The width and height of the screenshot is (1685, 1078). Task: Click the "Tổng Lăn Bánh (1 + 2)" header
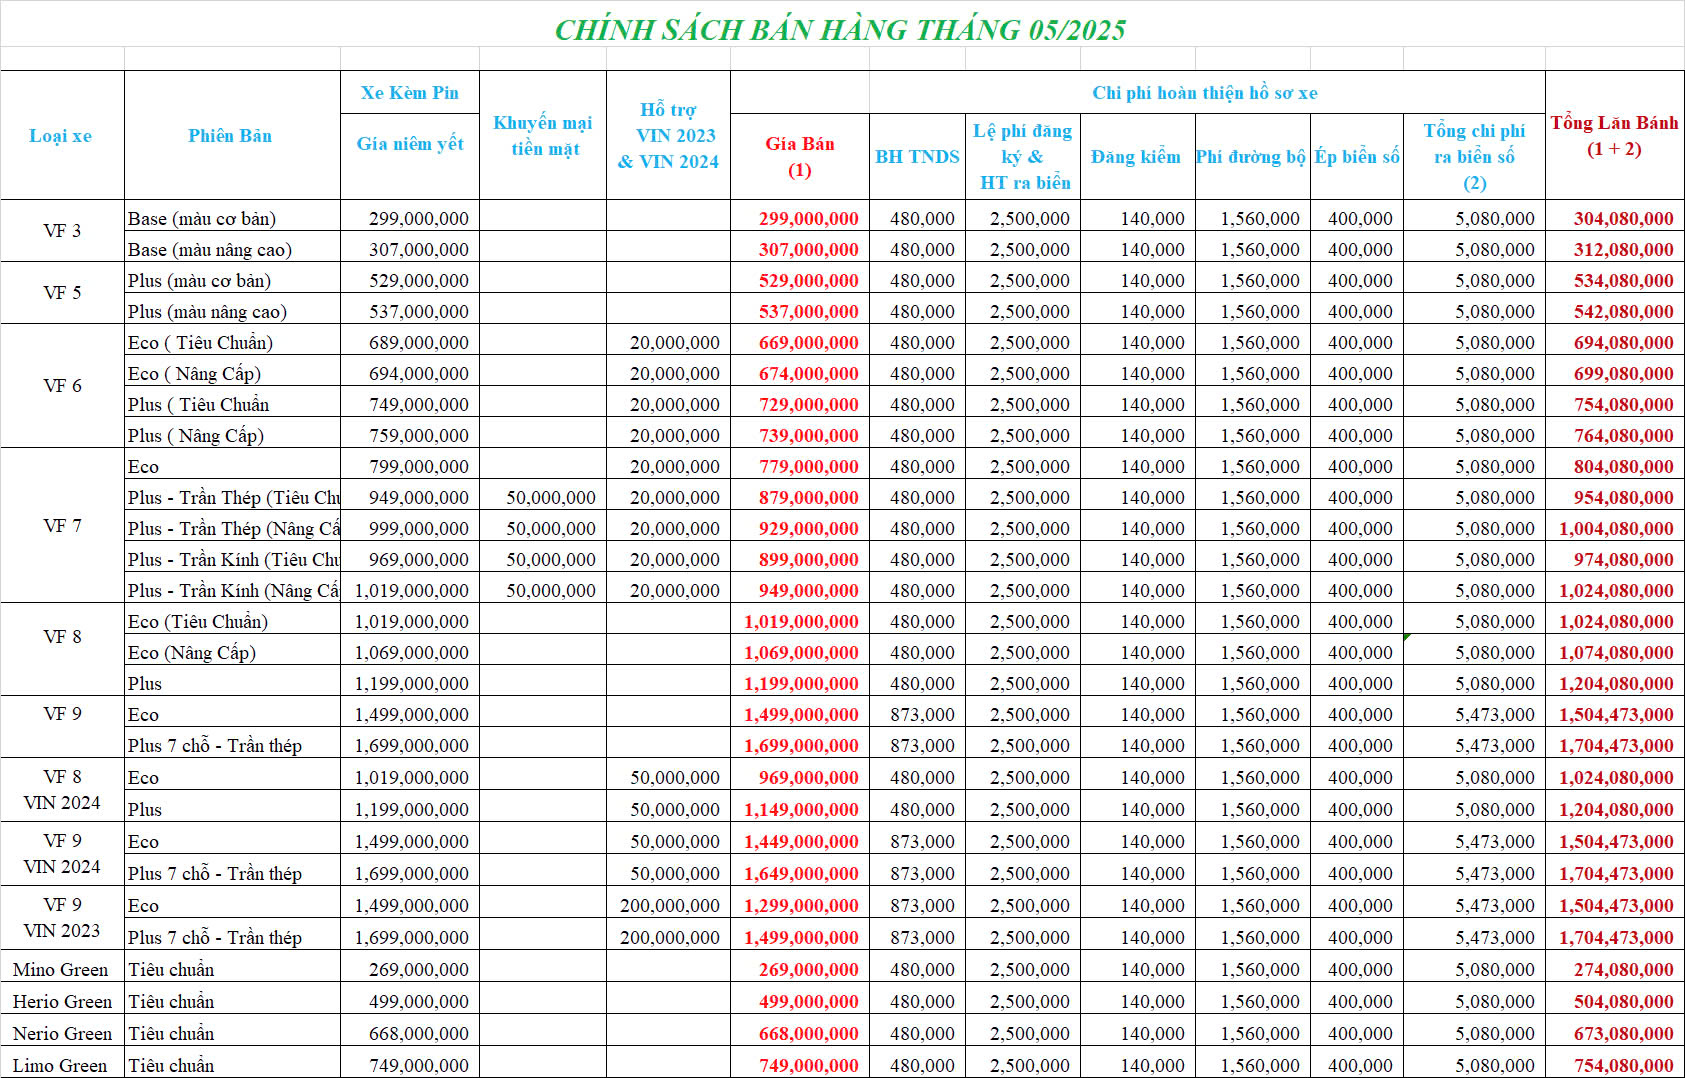pyautogui.click(x=1615, y=136)
